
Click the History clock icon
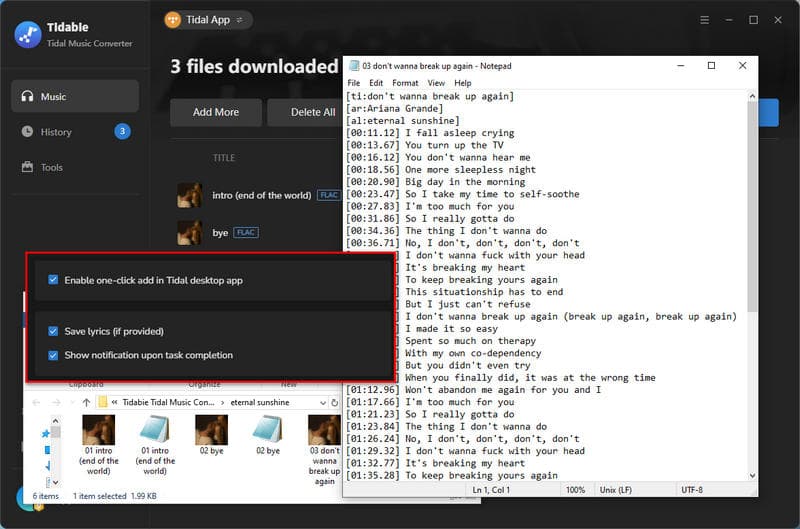(x=27, y=132)
